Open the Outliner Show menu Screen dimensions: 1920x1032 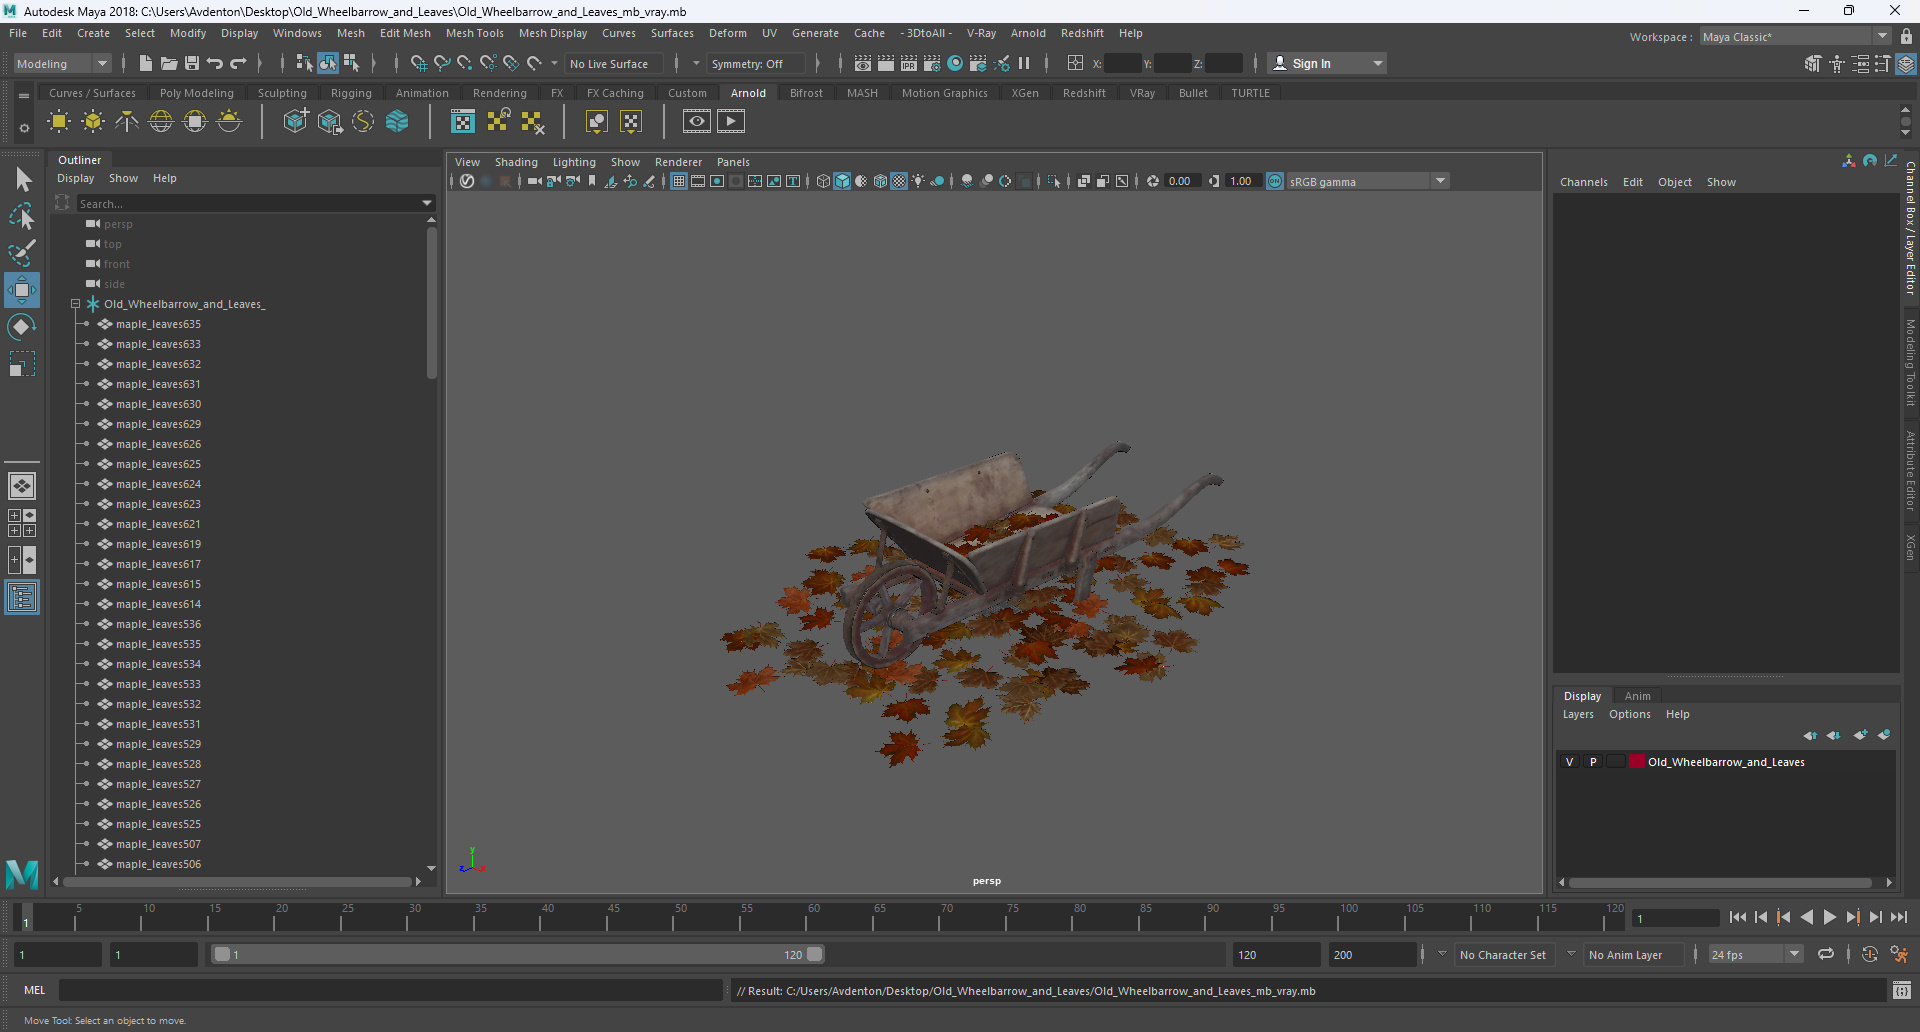123,178
